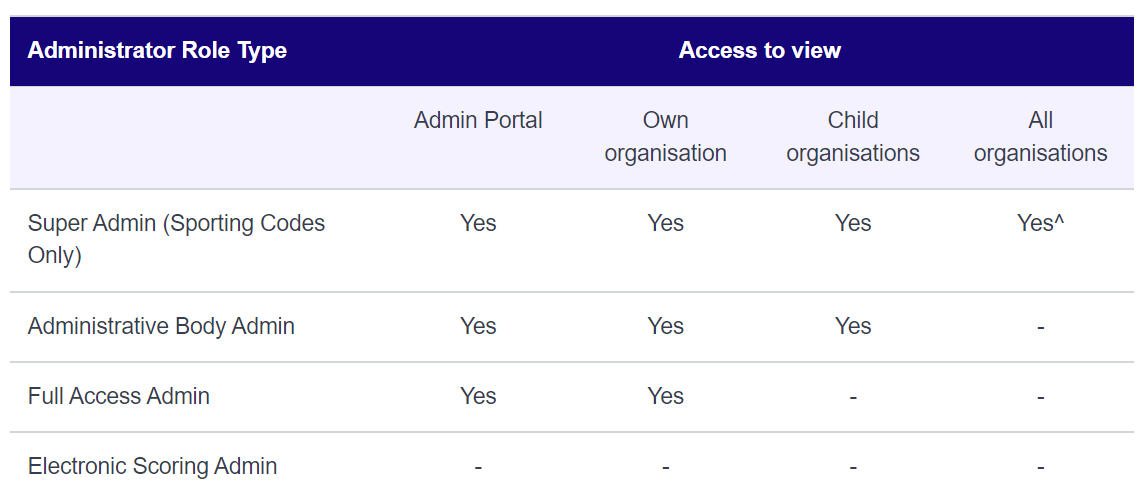Click Administrative Body Admin's All organisations dash
This screenshot has width=1148, height=502.
1040,327
